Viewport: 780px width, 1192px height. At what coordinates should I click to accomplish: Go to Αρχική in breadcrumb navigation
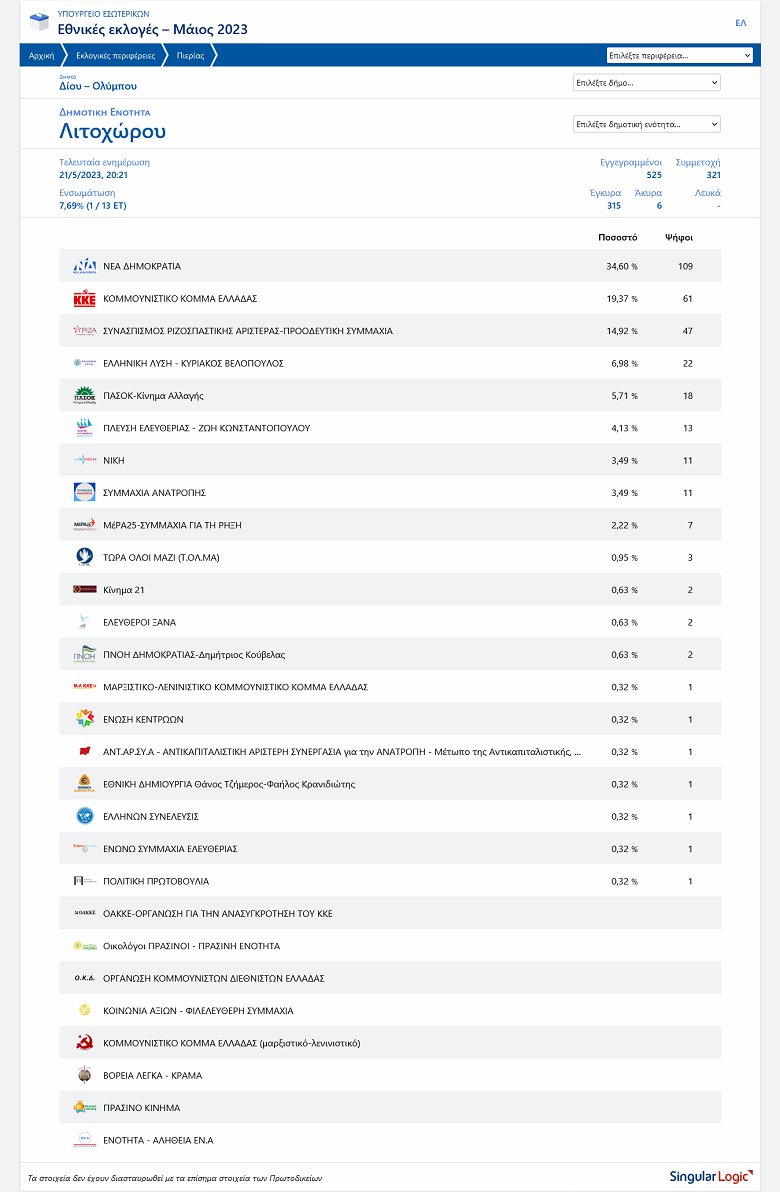point(41,56)
